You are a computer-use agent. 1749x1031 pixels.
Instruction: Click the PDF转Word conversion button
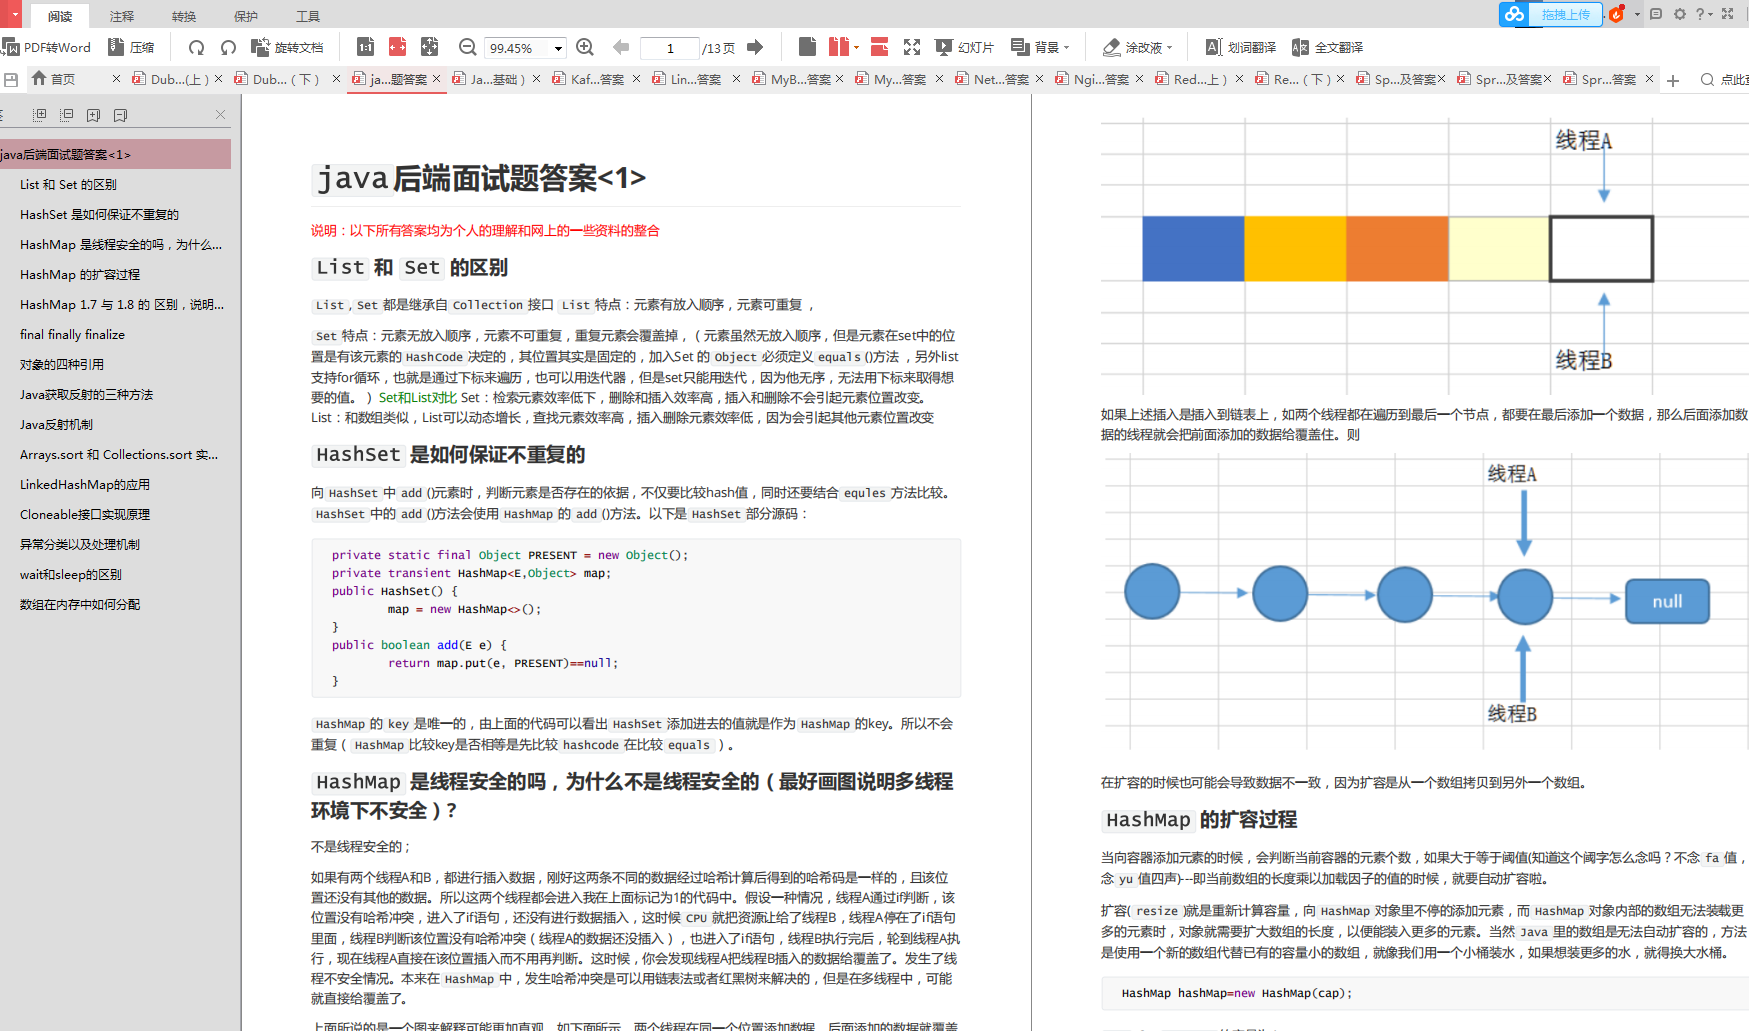(x=46, y=47)
